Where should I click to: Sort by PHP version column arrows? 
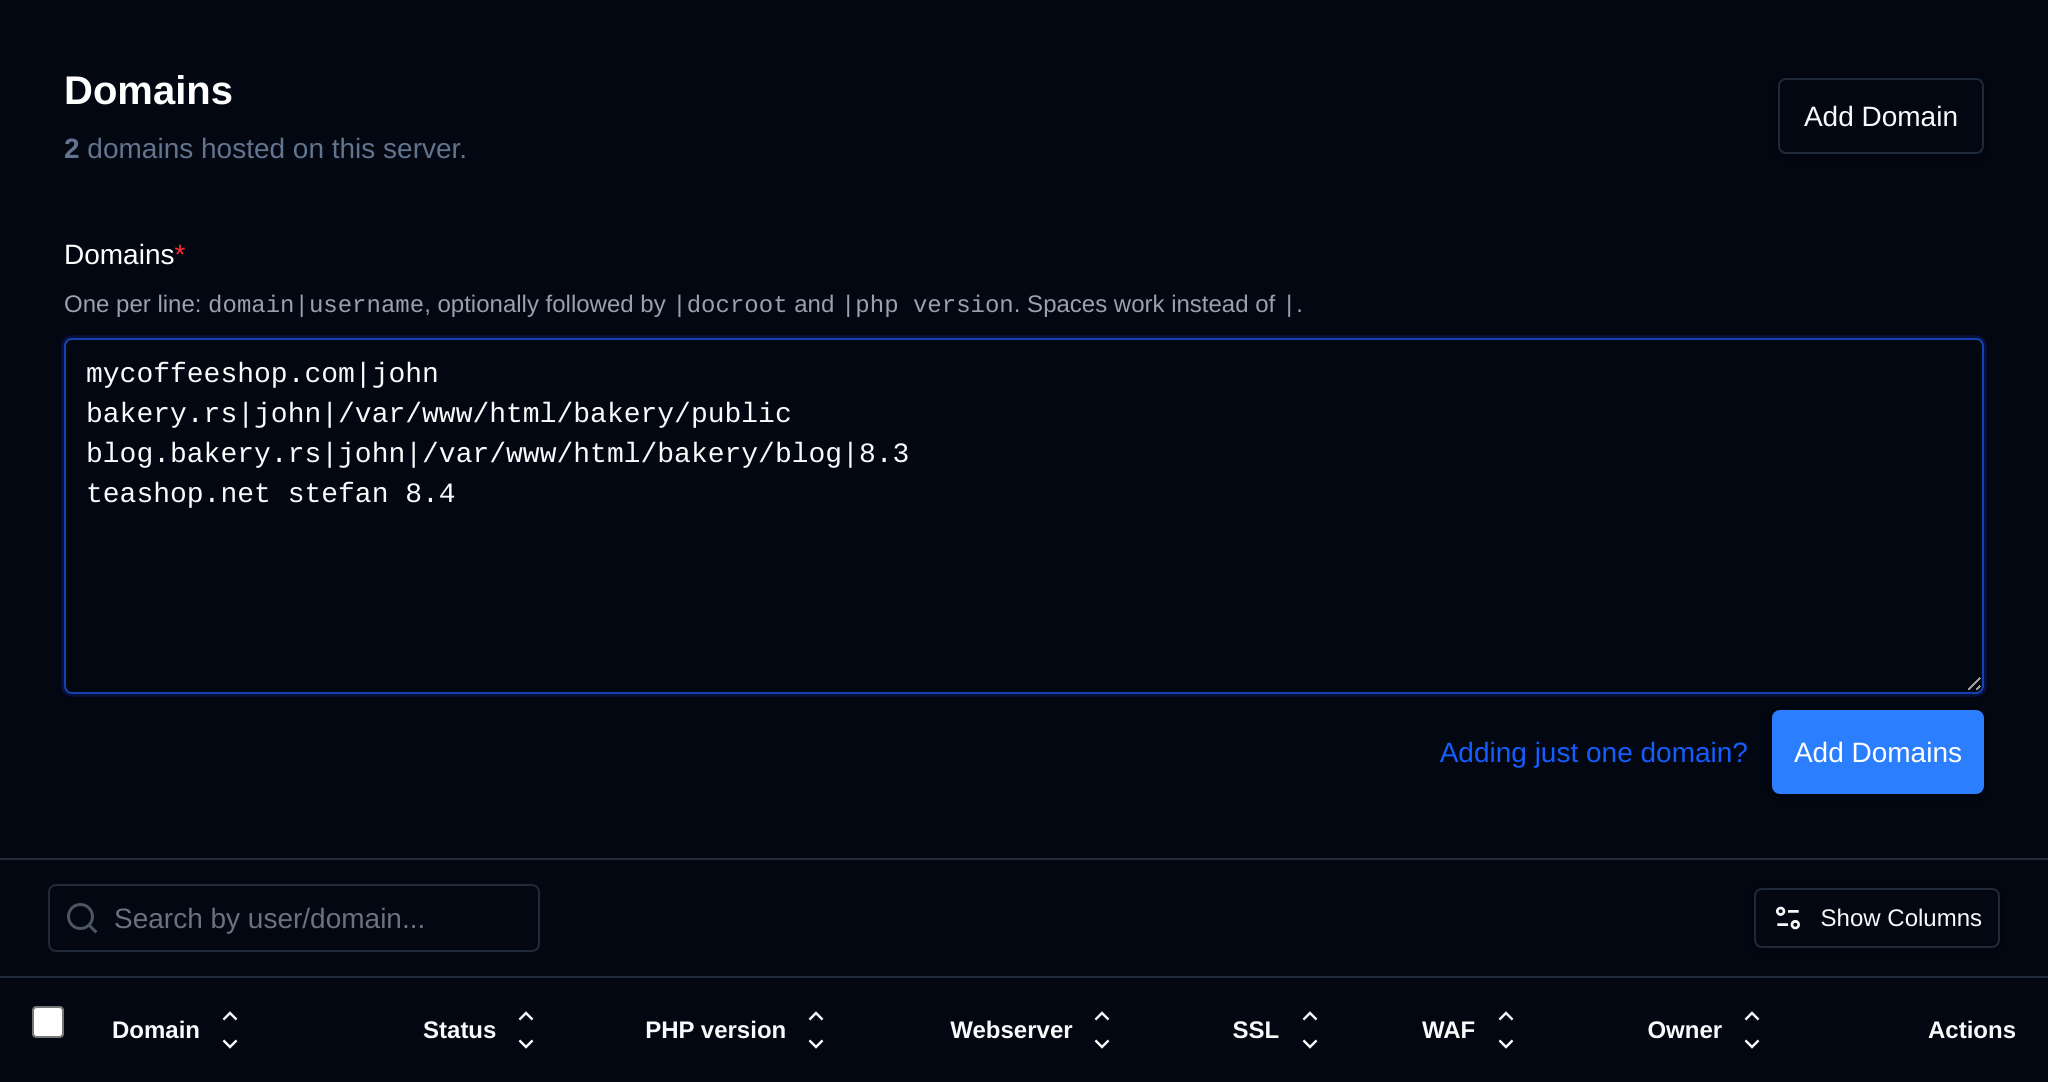816,1030
